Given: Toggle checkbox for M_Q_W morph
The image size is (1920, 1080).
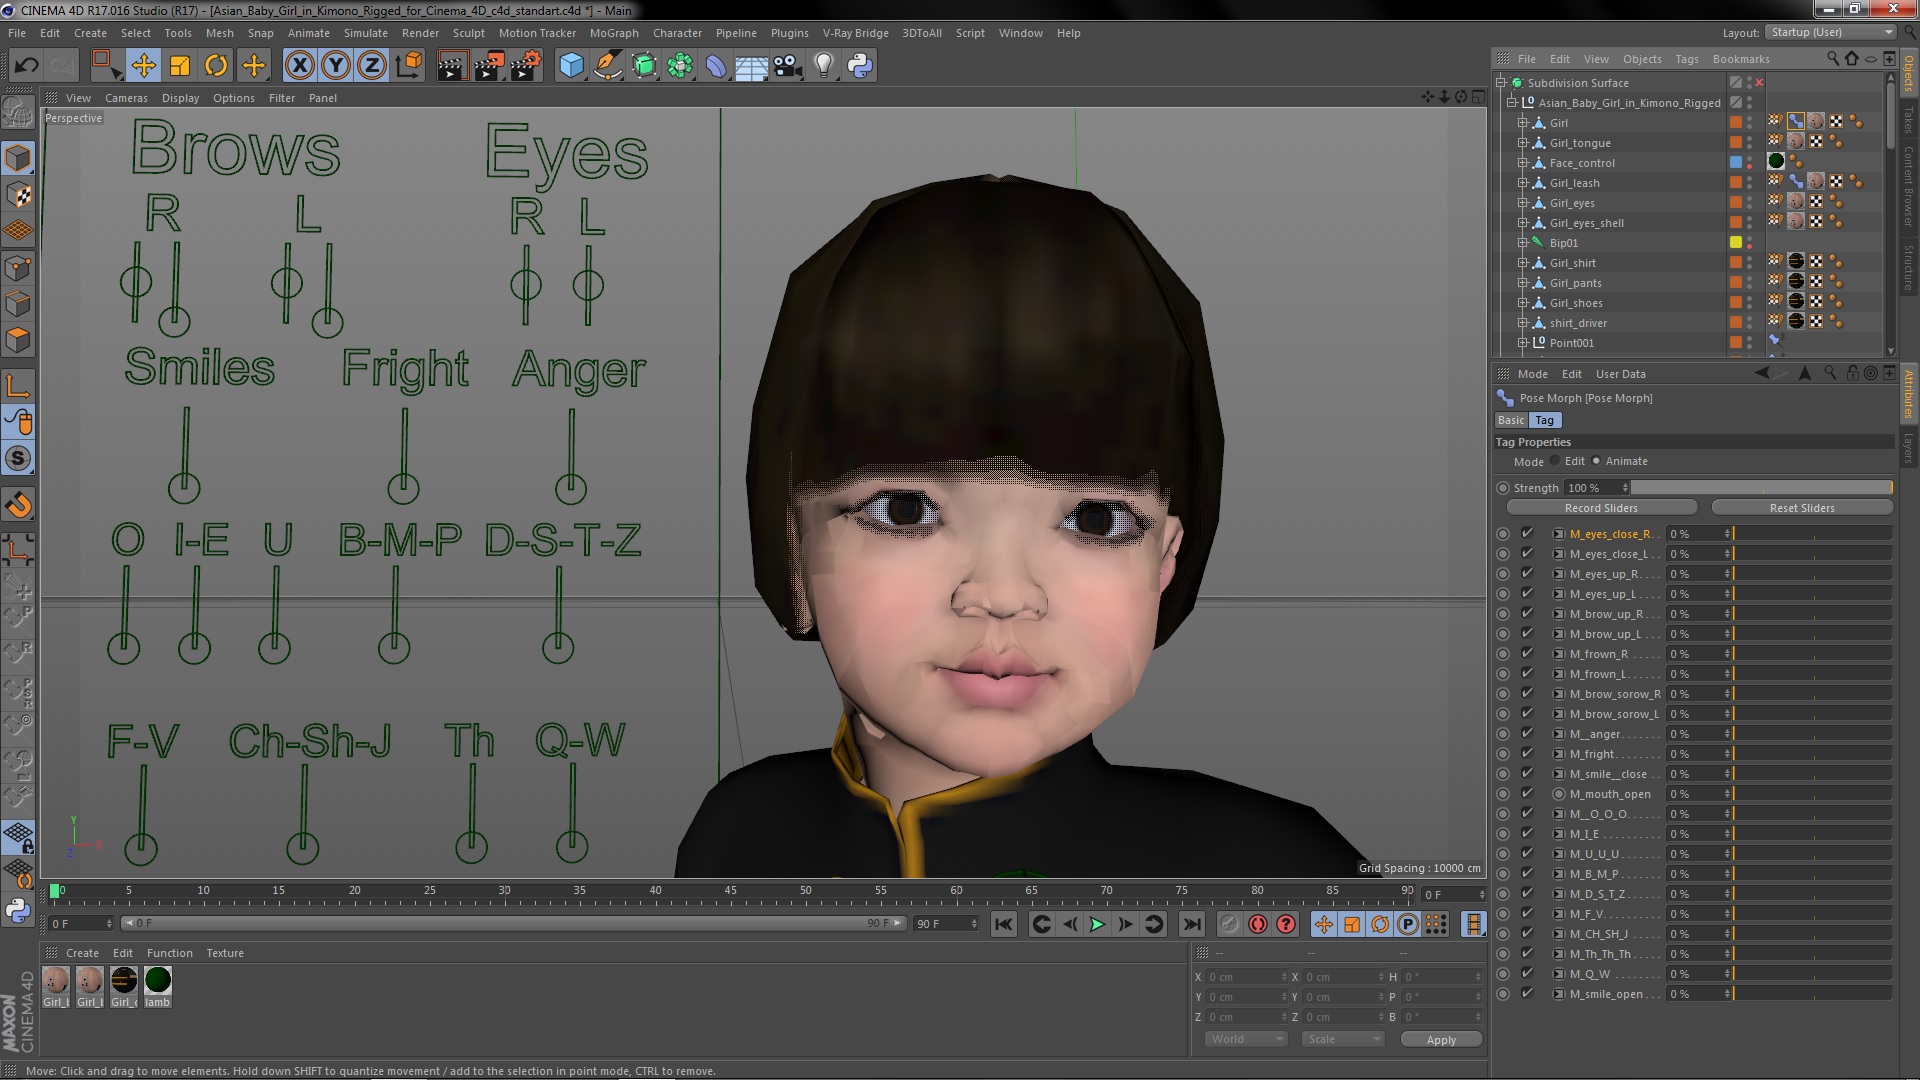Looking at the screenshot, I should coord(1527,973).
